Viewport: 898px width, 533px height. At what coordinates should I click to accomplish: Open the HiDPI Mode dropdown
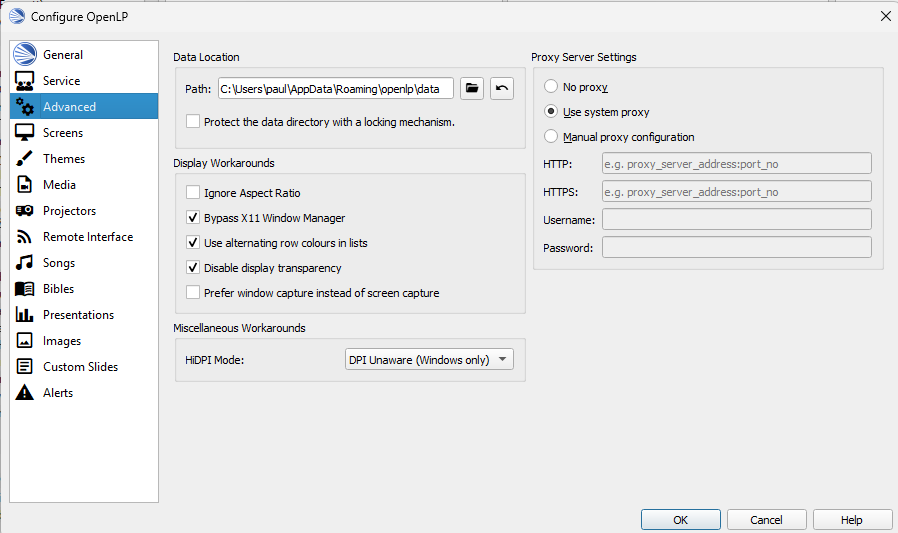point(428,360)
